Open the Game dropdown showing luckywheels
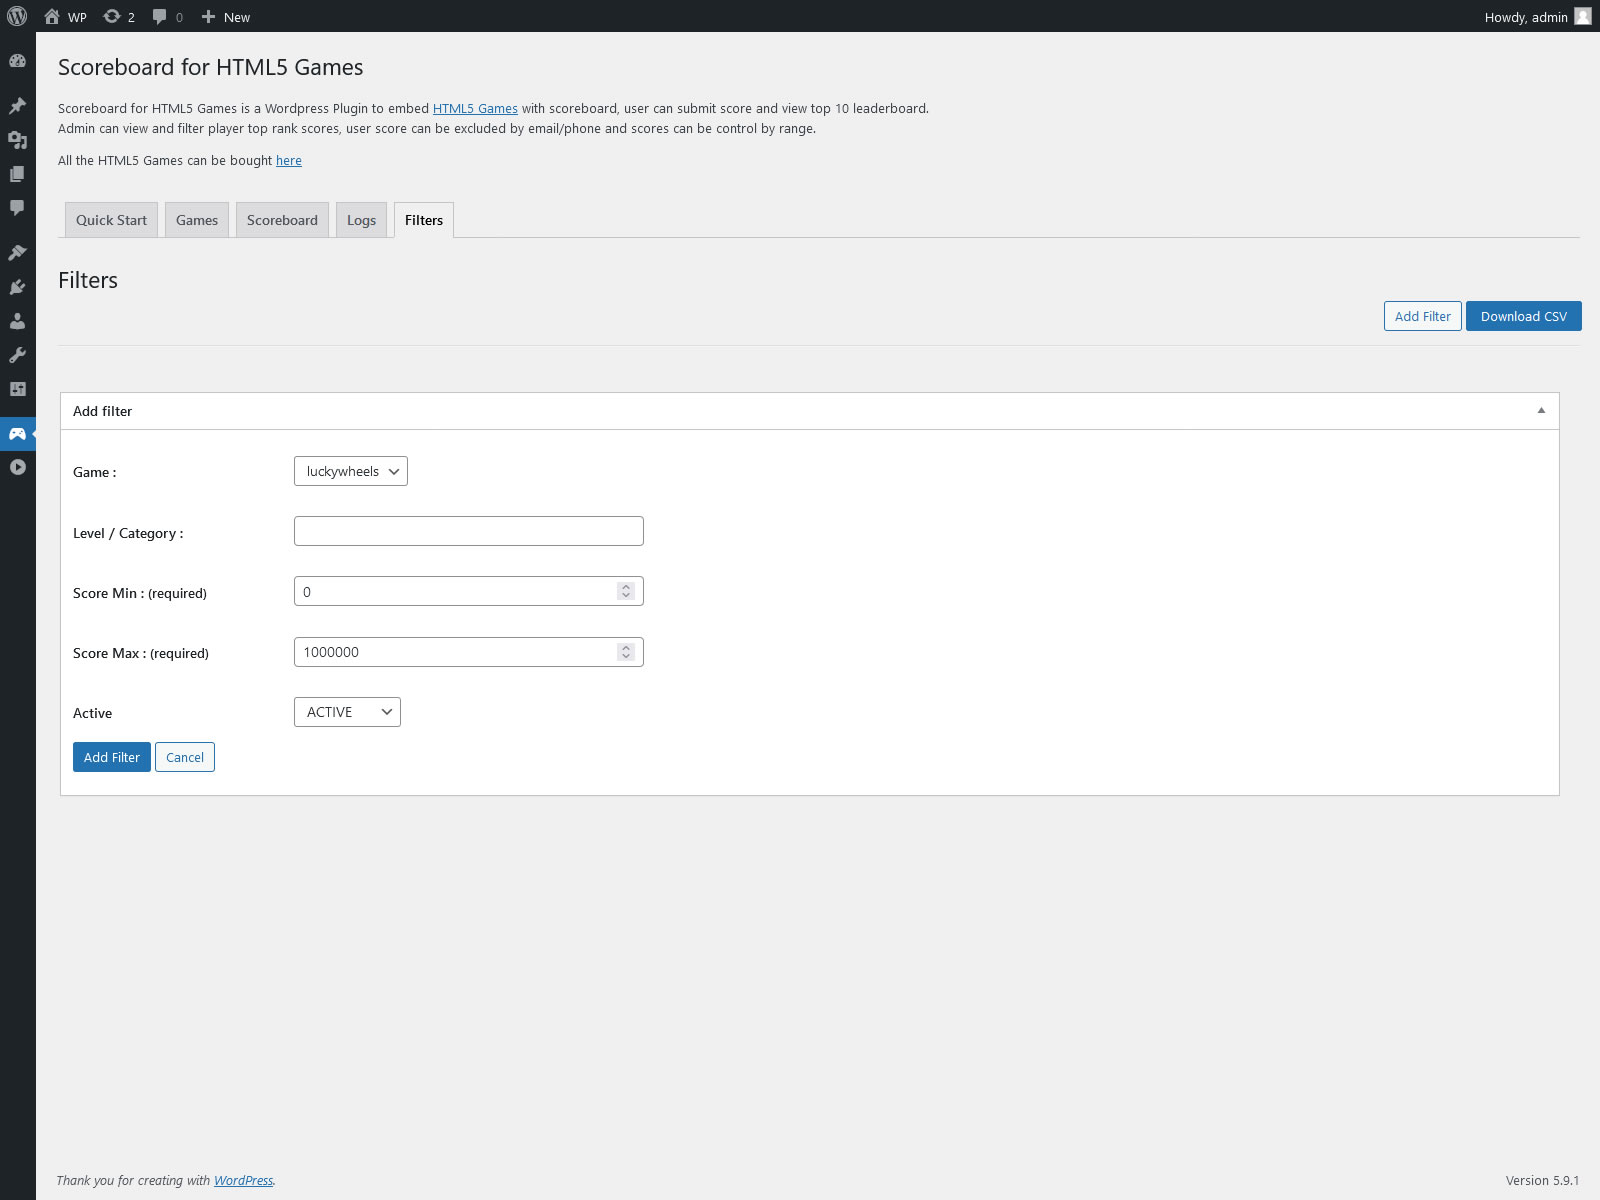The width and height of the screenshot is (1600, 1200). (350, 471)
